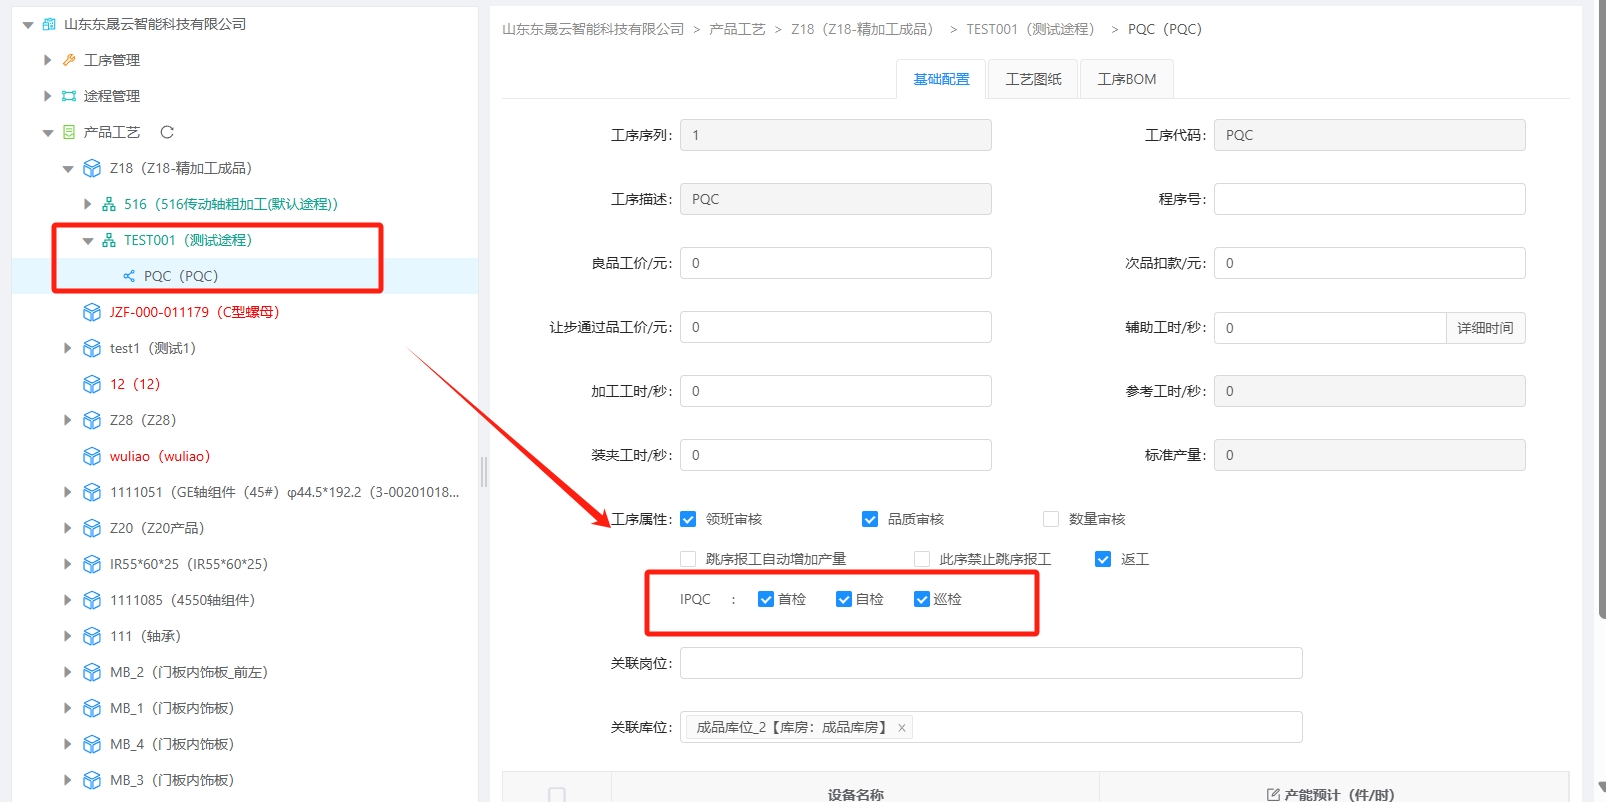Click the cube icon of Z20 (Z20产品)
The height and width of the screenshot is (802, 1606).
[92, 528]
